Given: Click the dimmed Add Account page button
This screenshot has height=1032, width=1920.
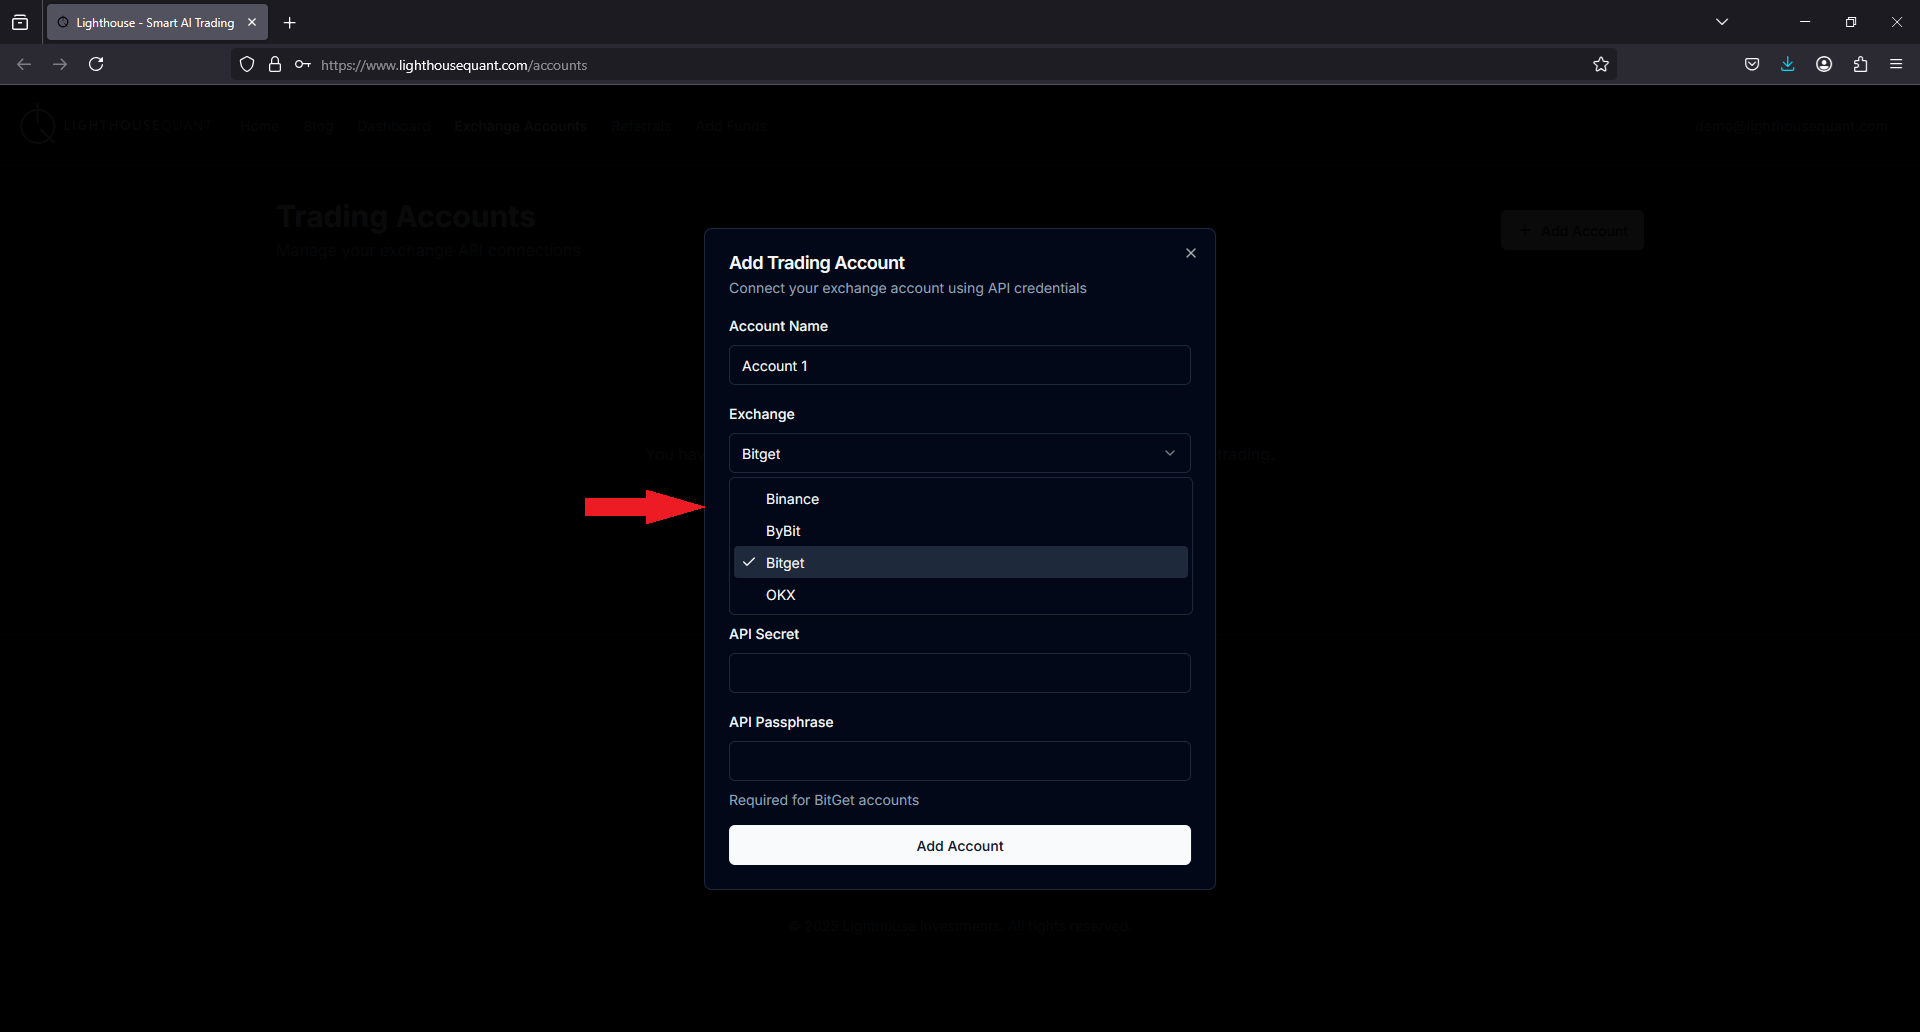Looking at the screenshot, I should tap(1572, 230).
